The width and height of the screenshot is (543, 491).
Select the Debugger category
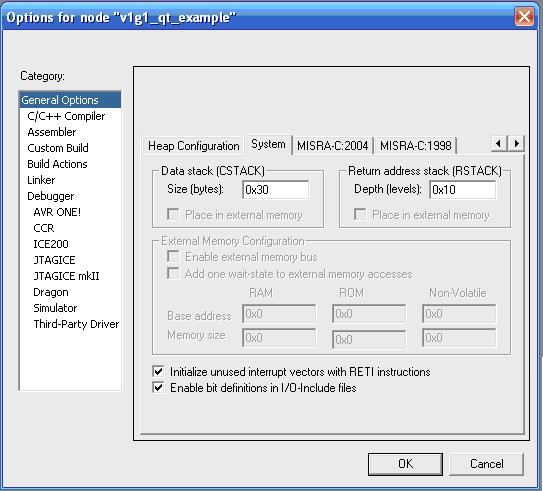[x=51, y=196]
